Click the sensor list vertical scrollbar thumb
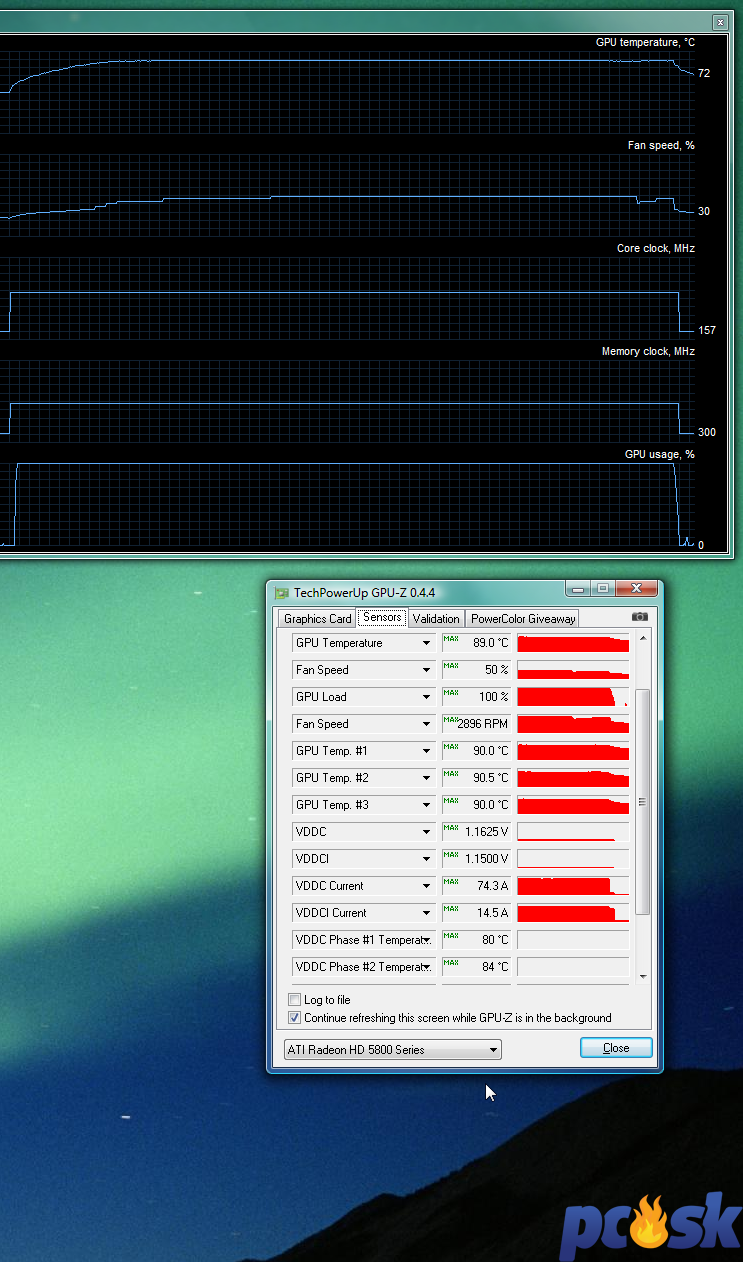743x1262 pixels. click(643, 802)
